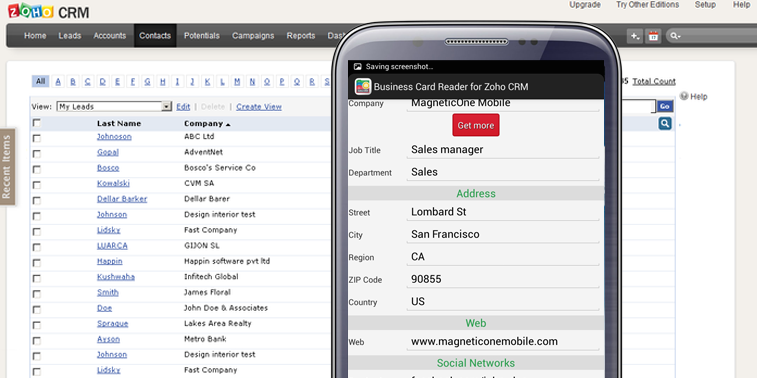Check the row for Johnoson ABC Ltd
This screenshot has height=378, width=757.
coord(37,139)
